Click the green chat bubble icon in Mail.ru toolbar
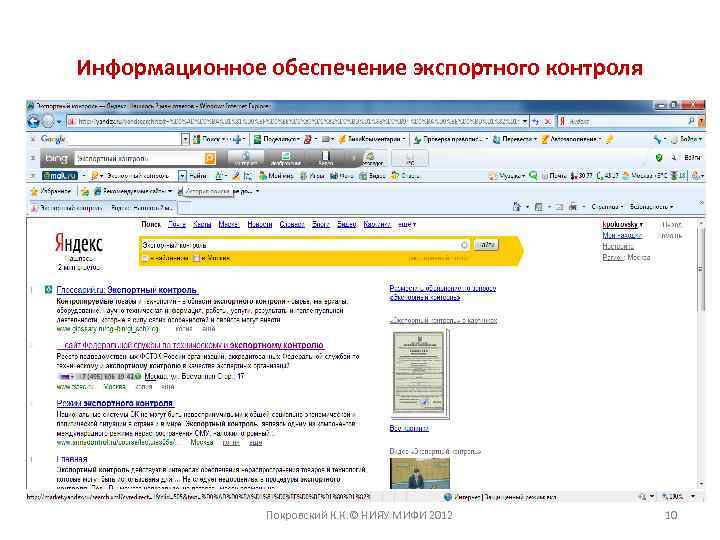The width and height of the screenshot is (720, 540). pyautogui.click(x=533, y=175)
